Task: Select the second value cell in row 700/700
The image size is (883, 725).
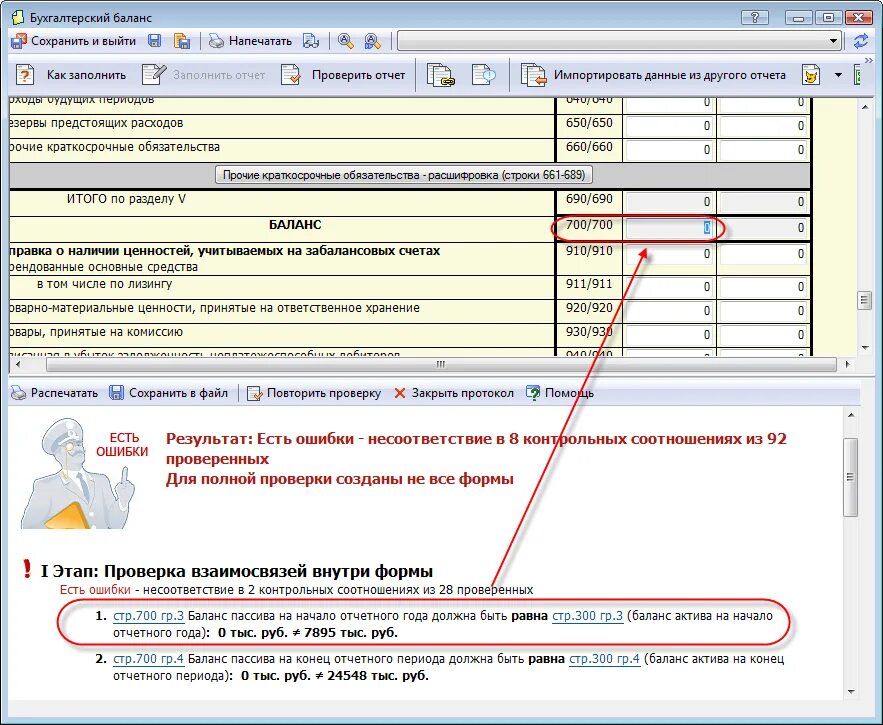Action: pos(763,228)
